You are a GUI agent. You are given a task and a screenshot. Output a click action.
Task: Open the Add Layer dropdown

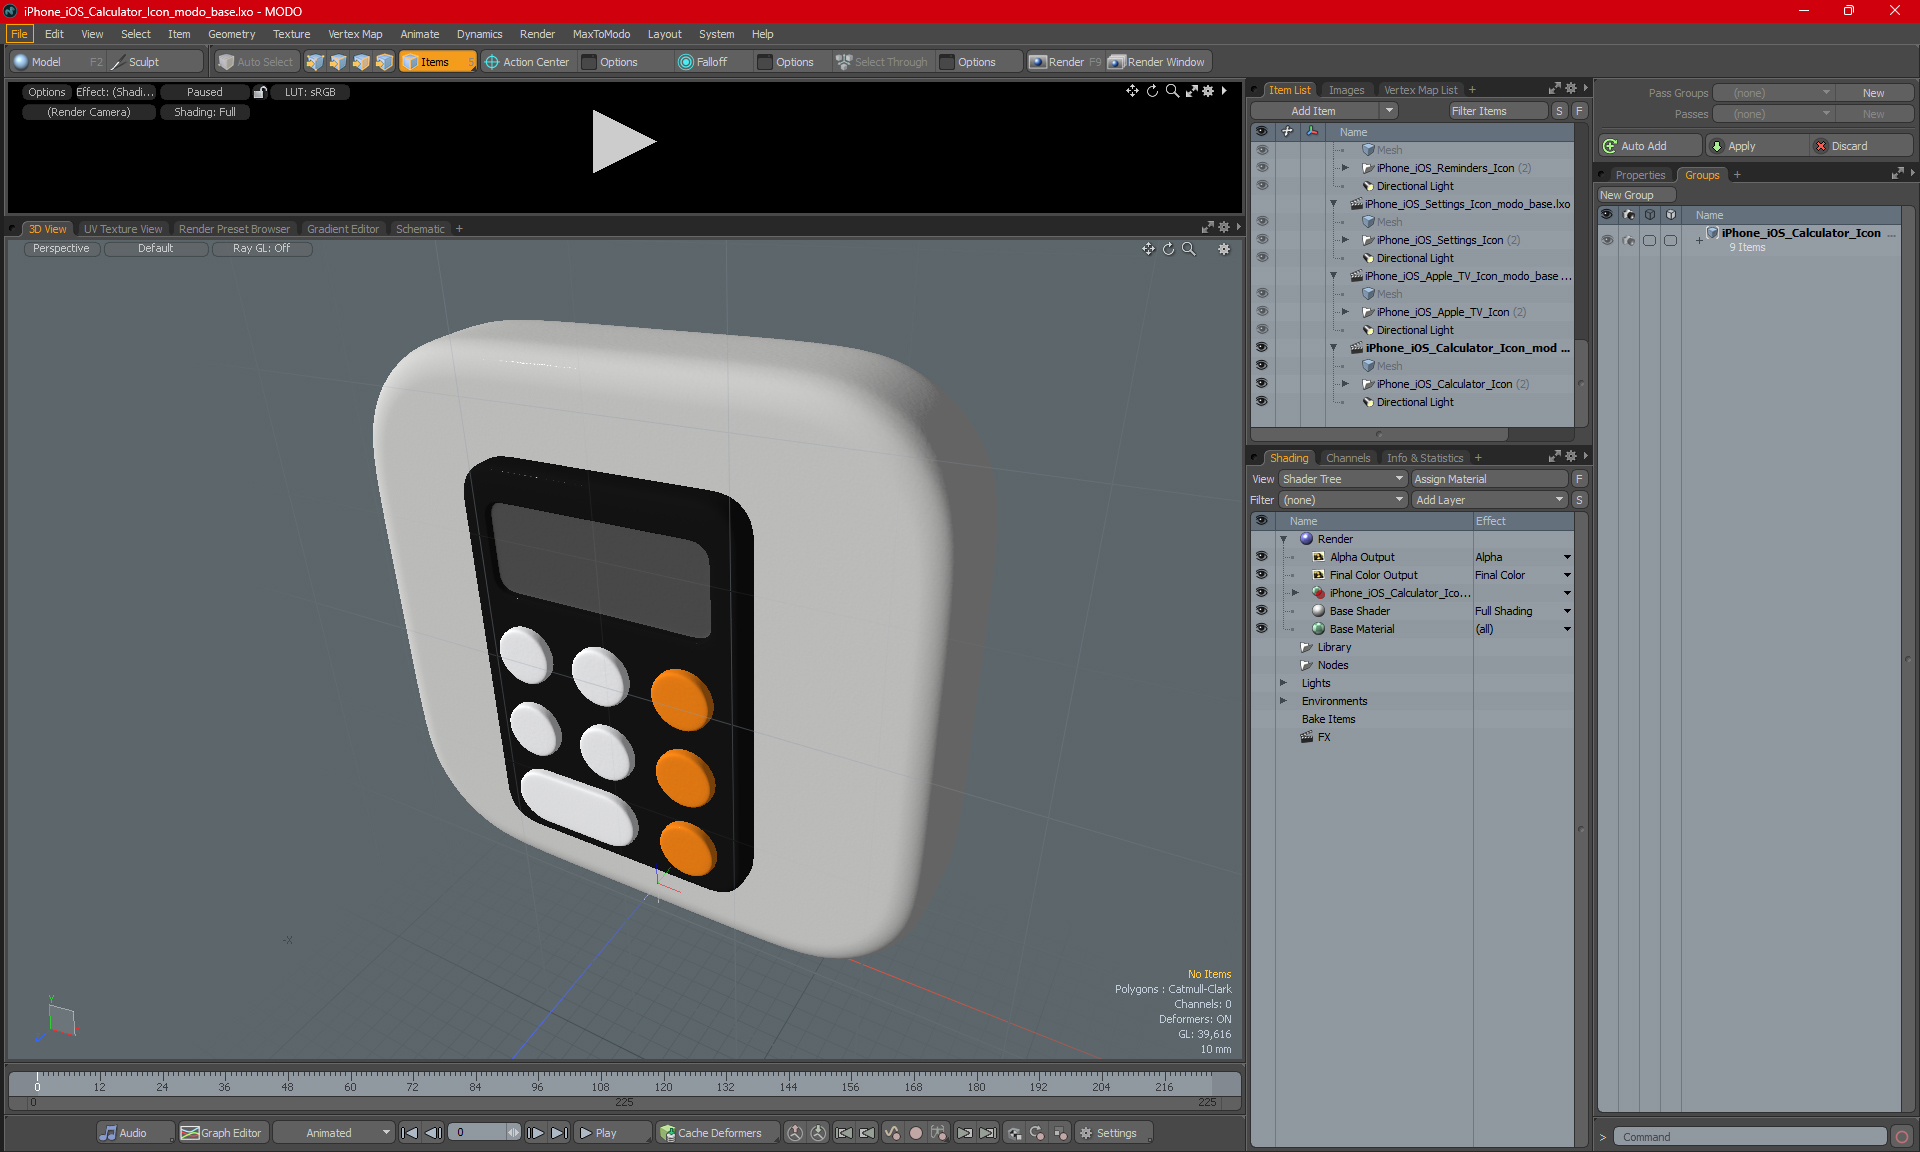[x=1489, y=500]
